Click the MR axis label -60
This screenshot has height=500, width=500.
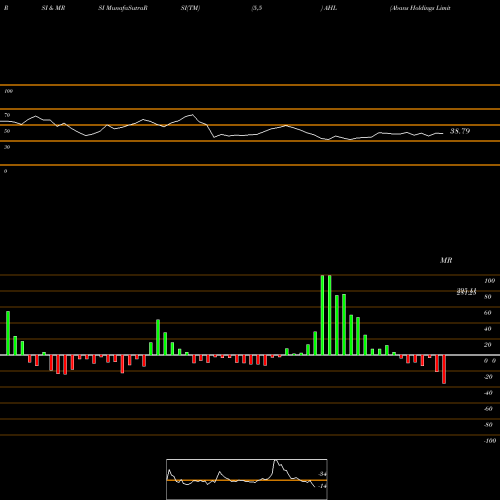point(488,409)
